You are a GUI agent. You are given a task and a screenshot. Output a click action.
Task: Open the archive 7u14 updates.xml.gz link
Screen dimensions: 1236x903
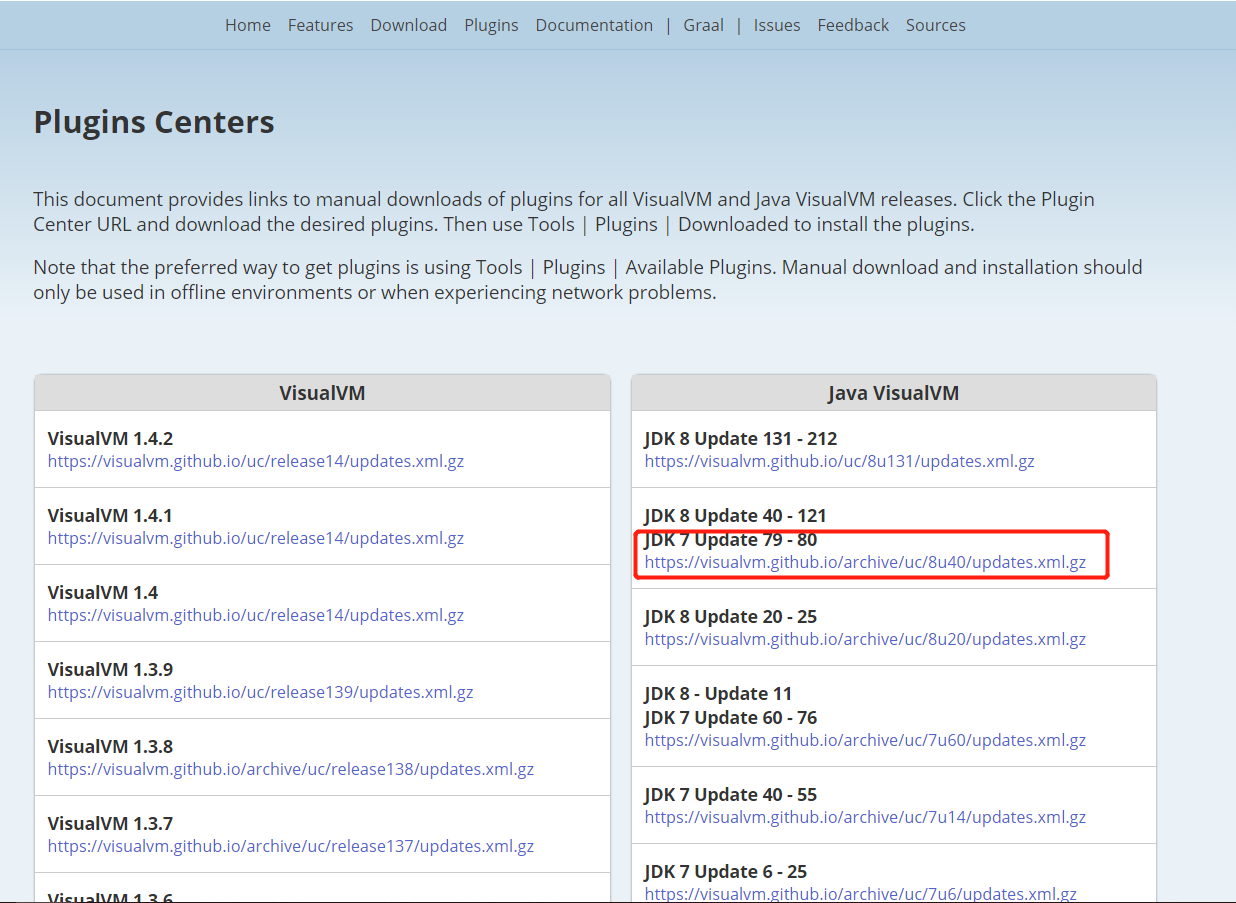[865, 817]
